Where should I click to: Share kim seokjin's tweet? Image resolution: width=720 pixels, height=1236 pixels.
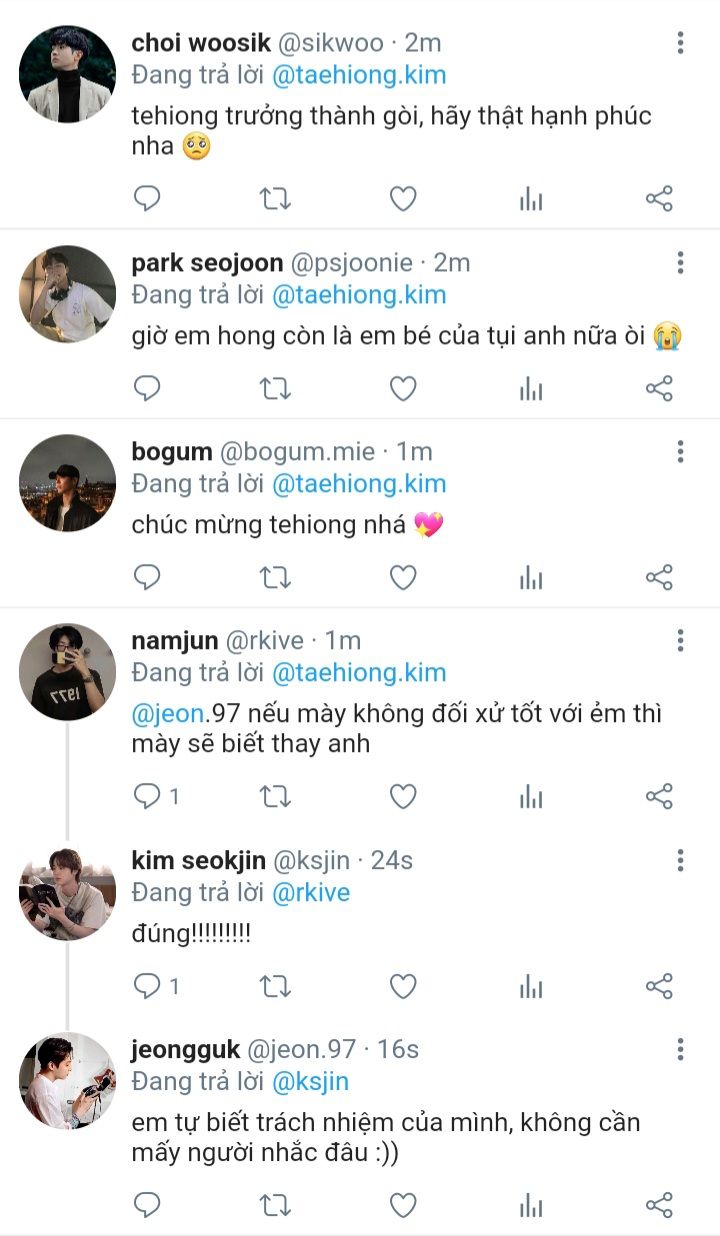[x=659, y=987]
